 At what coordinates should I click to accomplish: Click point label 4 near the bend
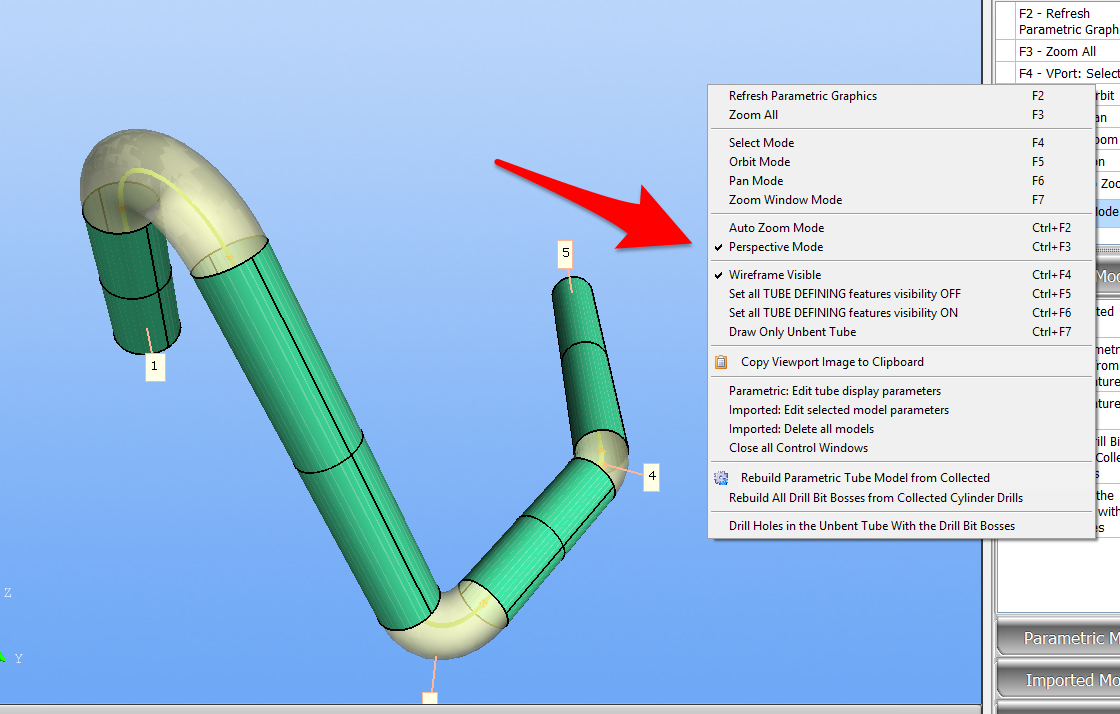pos(651,477)
